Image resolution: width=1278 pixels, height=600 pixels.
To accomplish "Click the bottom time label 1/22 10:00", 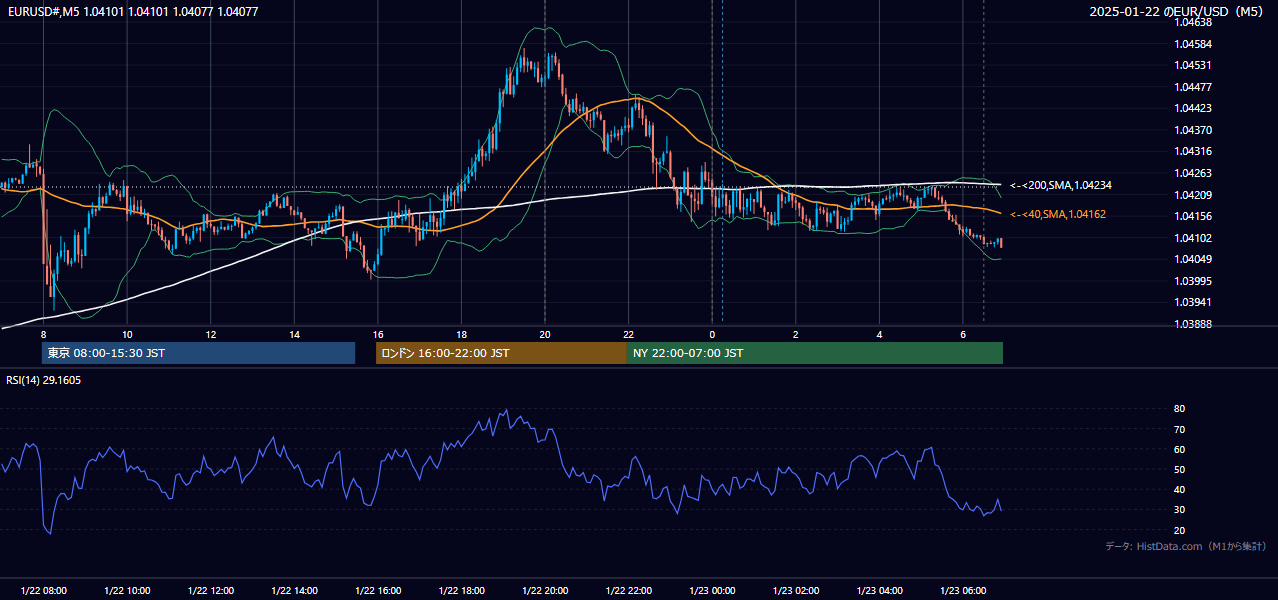I will coord(127,591).
